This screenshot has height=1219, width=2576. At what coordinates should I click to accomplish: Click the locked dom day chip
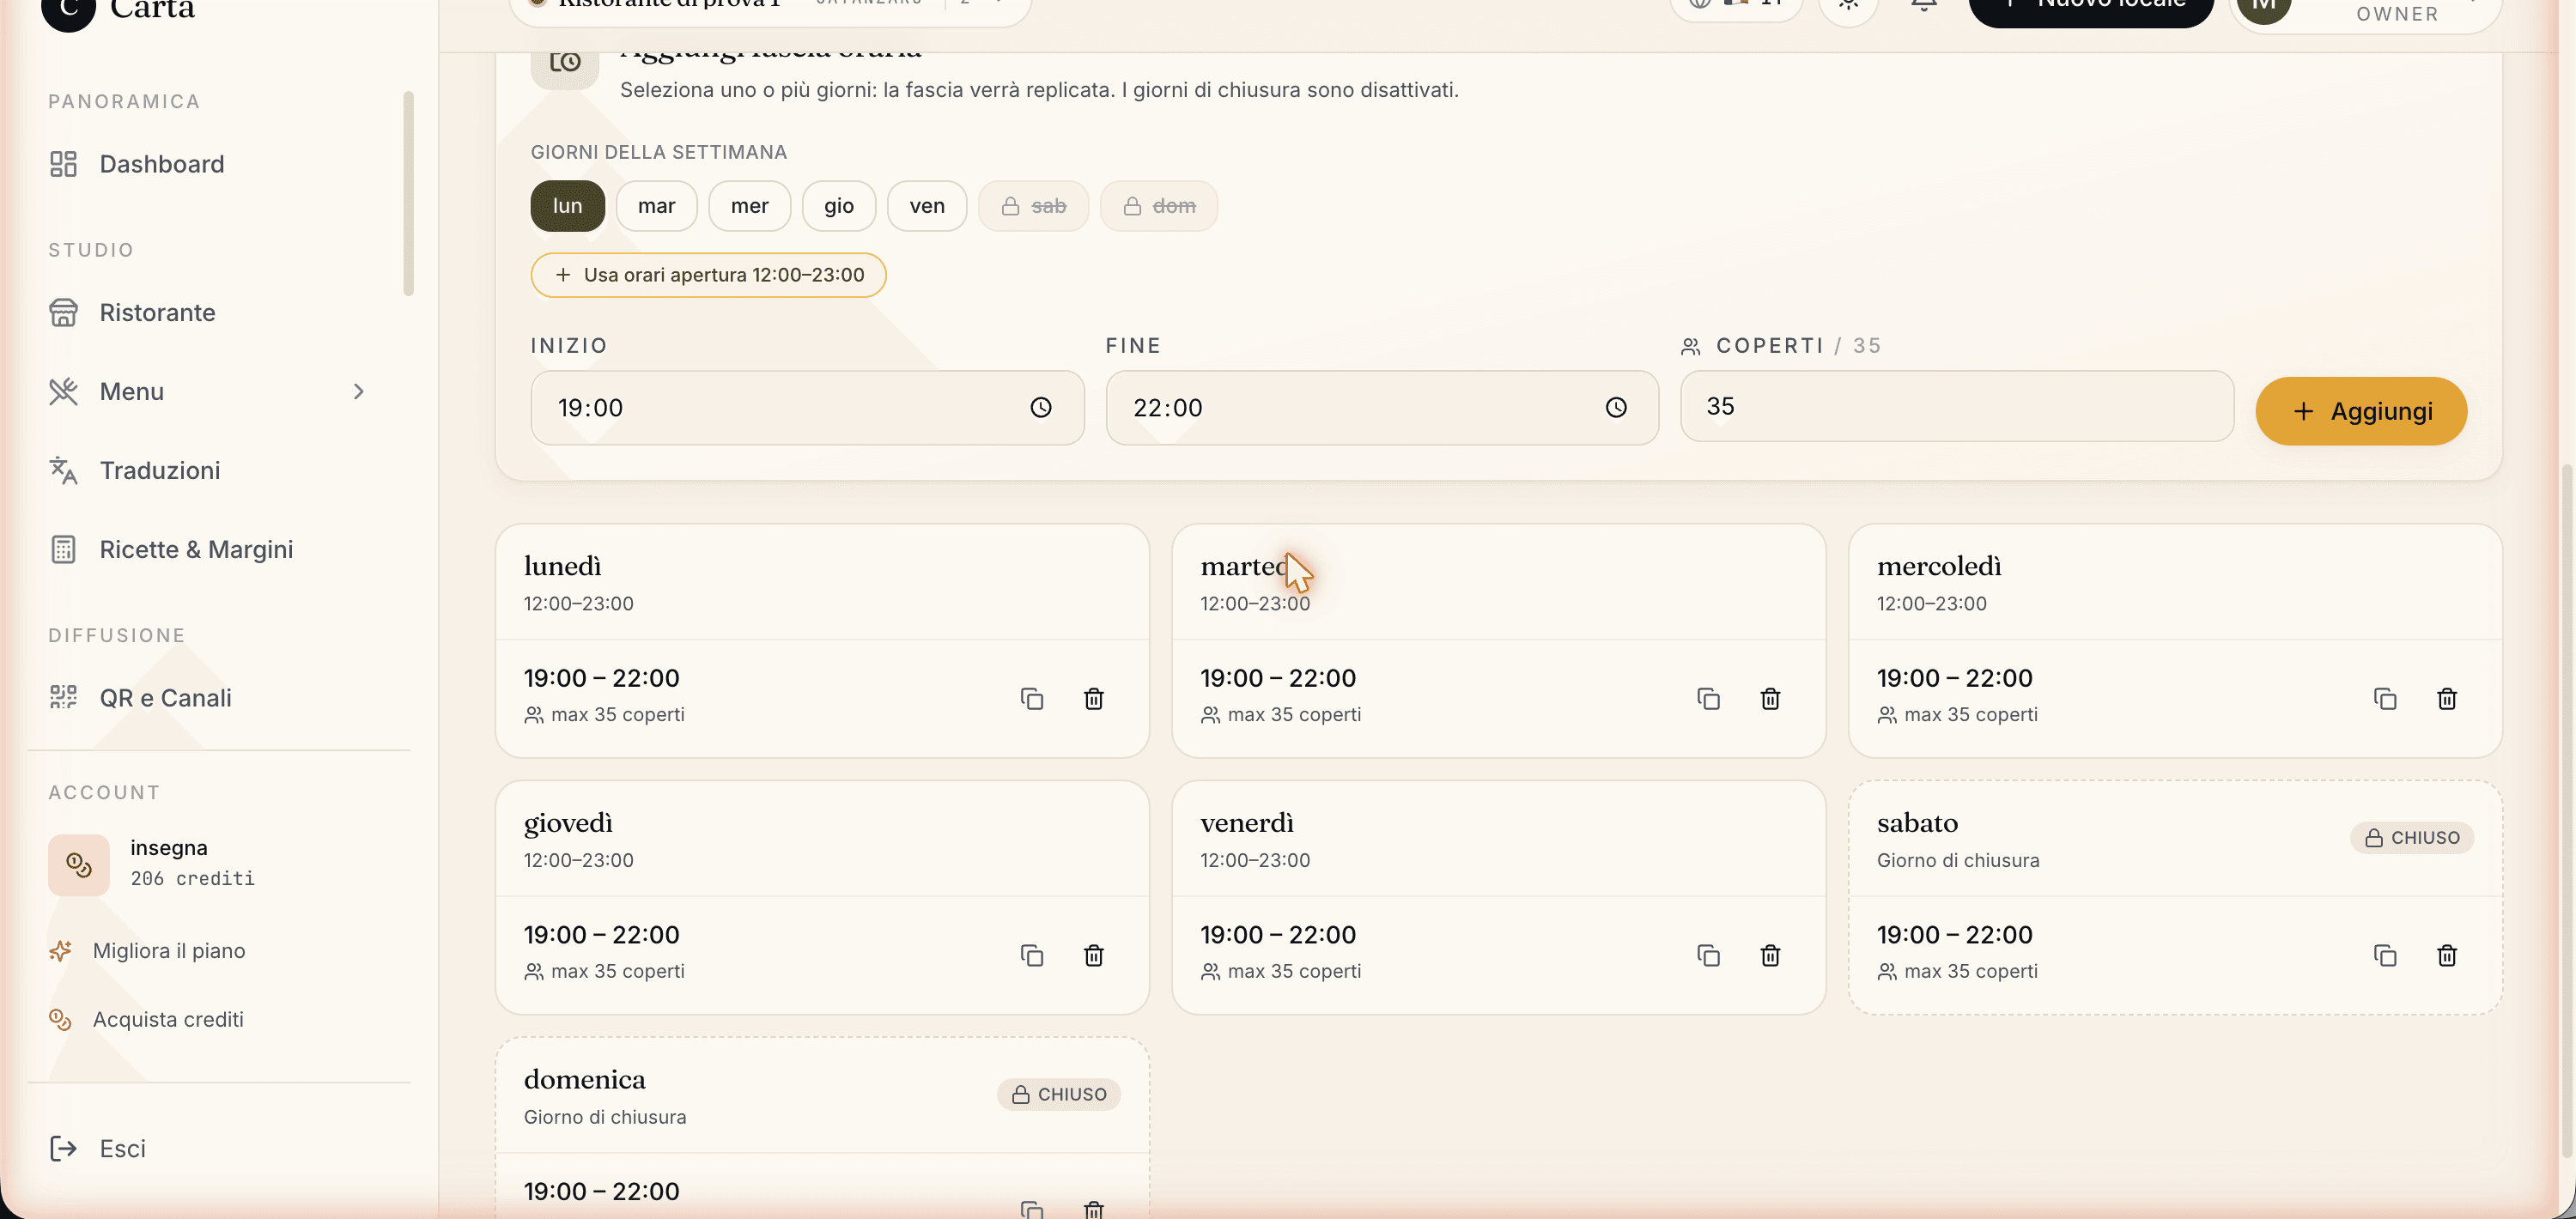pyautogui.click(x=1159, y=206)
